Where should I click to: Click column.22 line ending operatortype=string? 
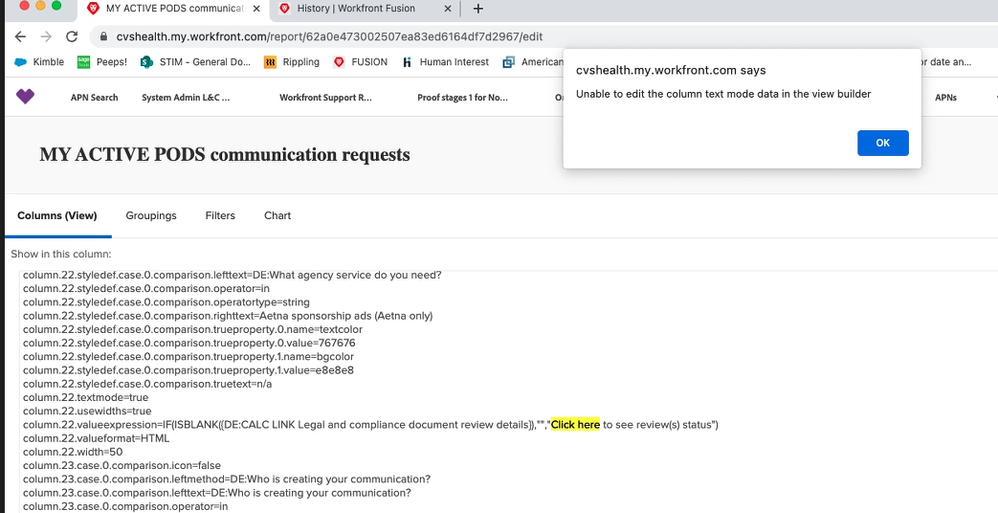click(x=166, y=302)
